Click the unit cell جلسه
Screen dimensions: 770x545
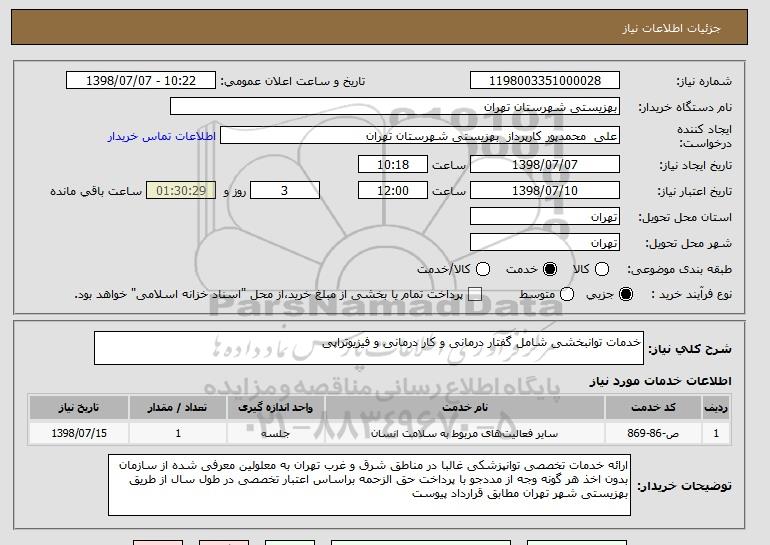coord(275,434)
